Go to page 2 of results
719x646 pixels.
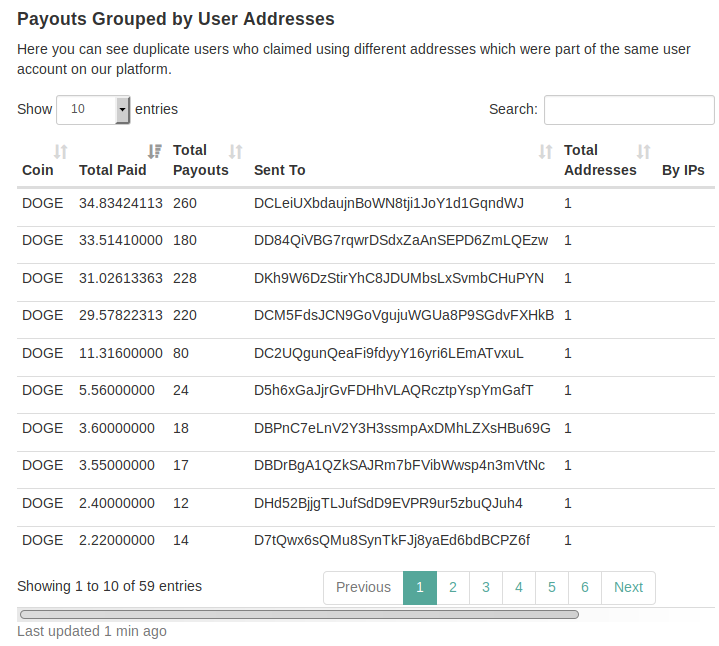click(x=453, y=587)
